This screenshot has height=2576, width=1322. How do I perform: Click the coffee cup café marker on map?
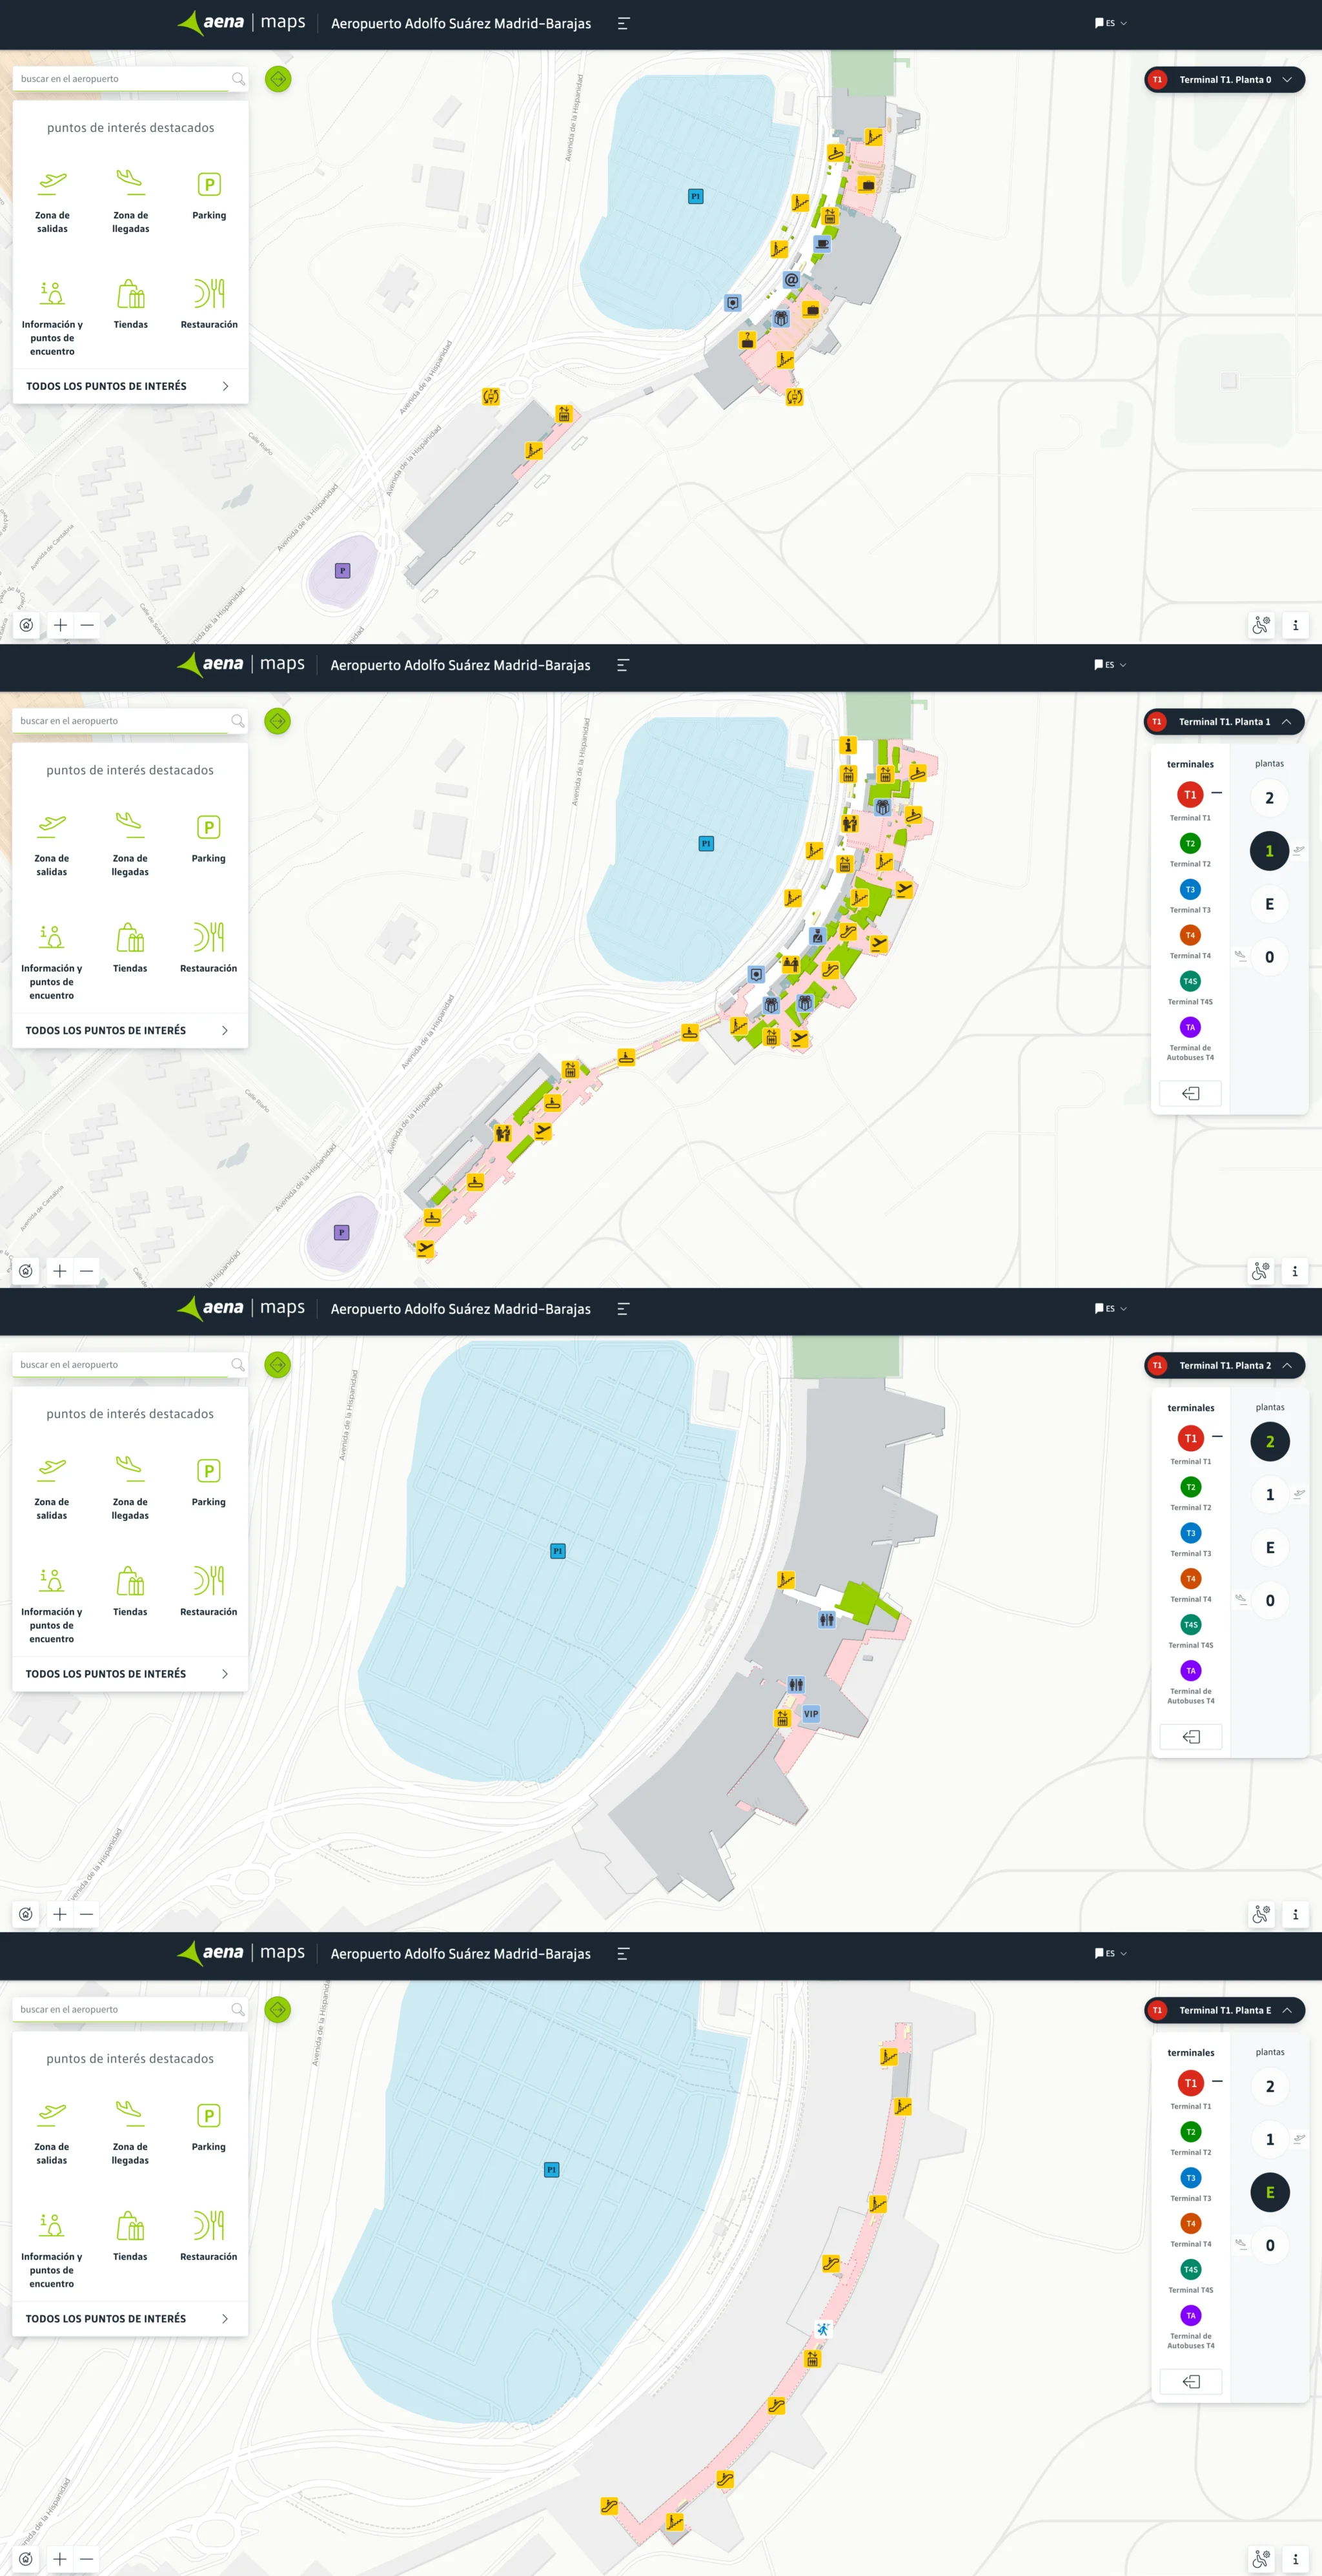point(822,244)
